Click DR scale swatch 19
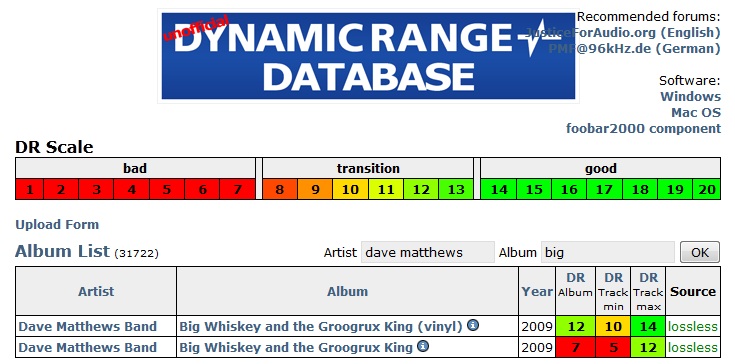The width and height of the screenshot is (735, 364). (x=675, y=189)
